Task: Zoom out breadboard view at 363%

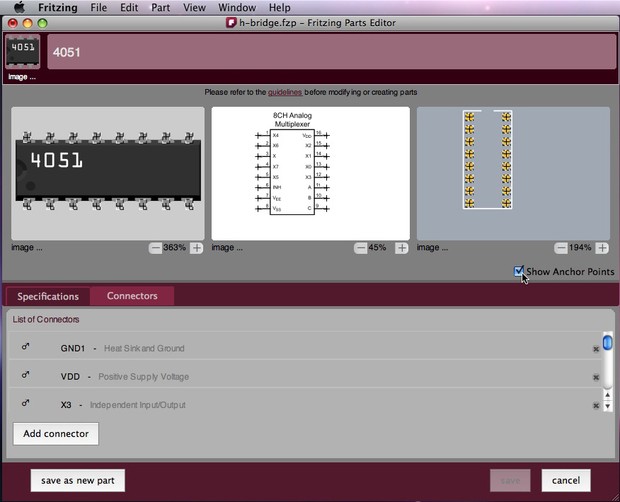Action: click(x=155, y=248)
